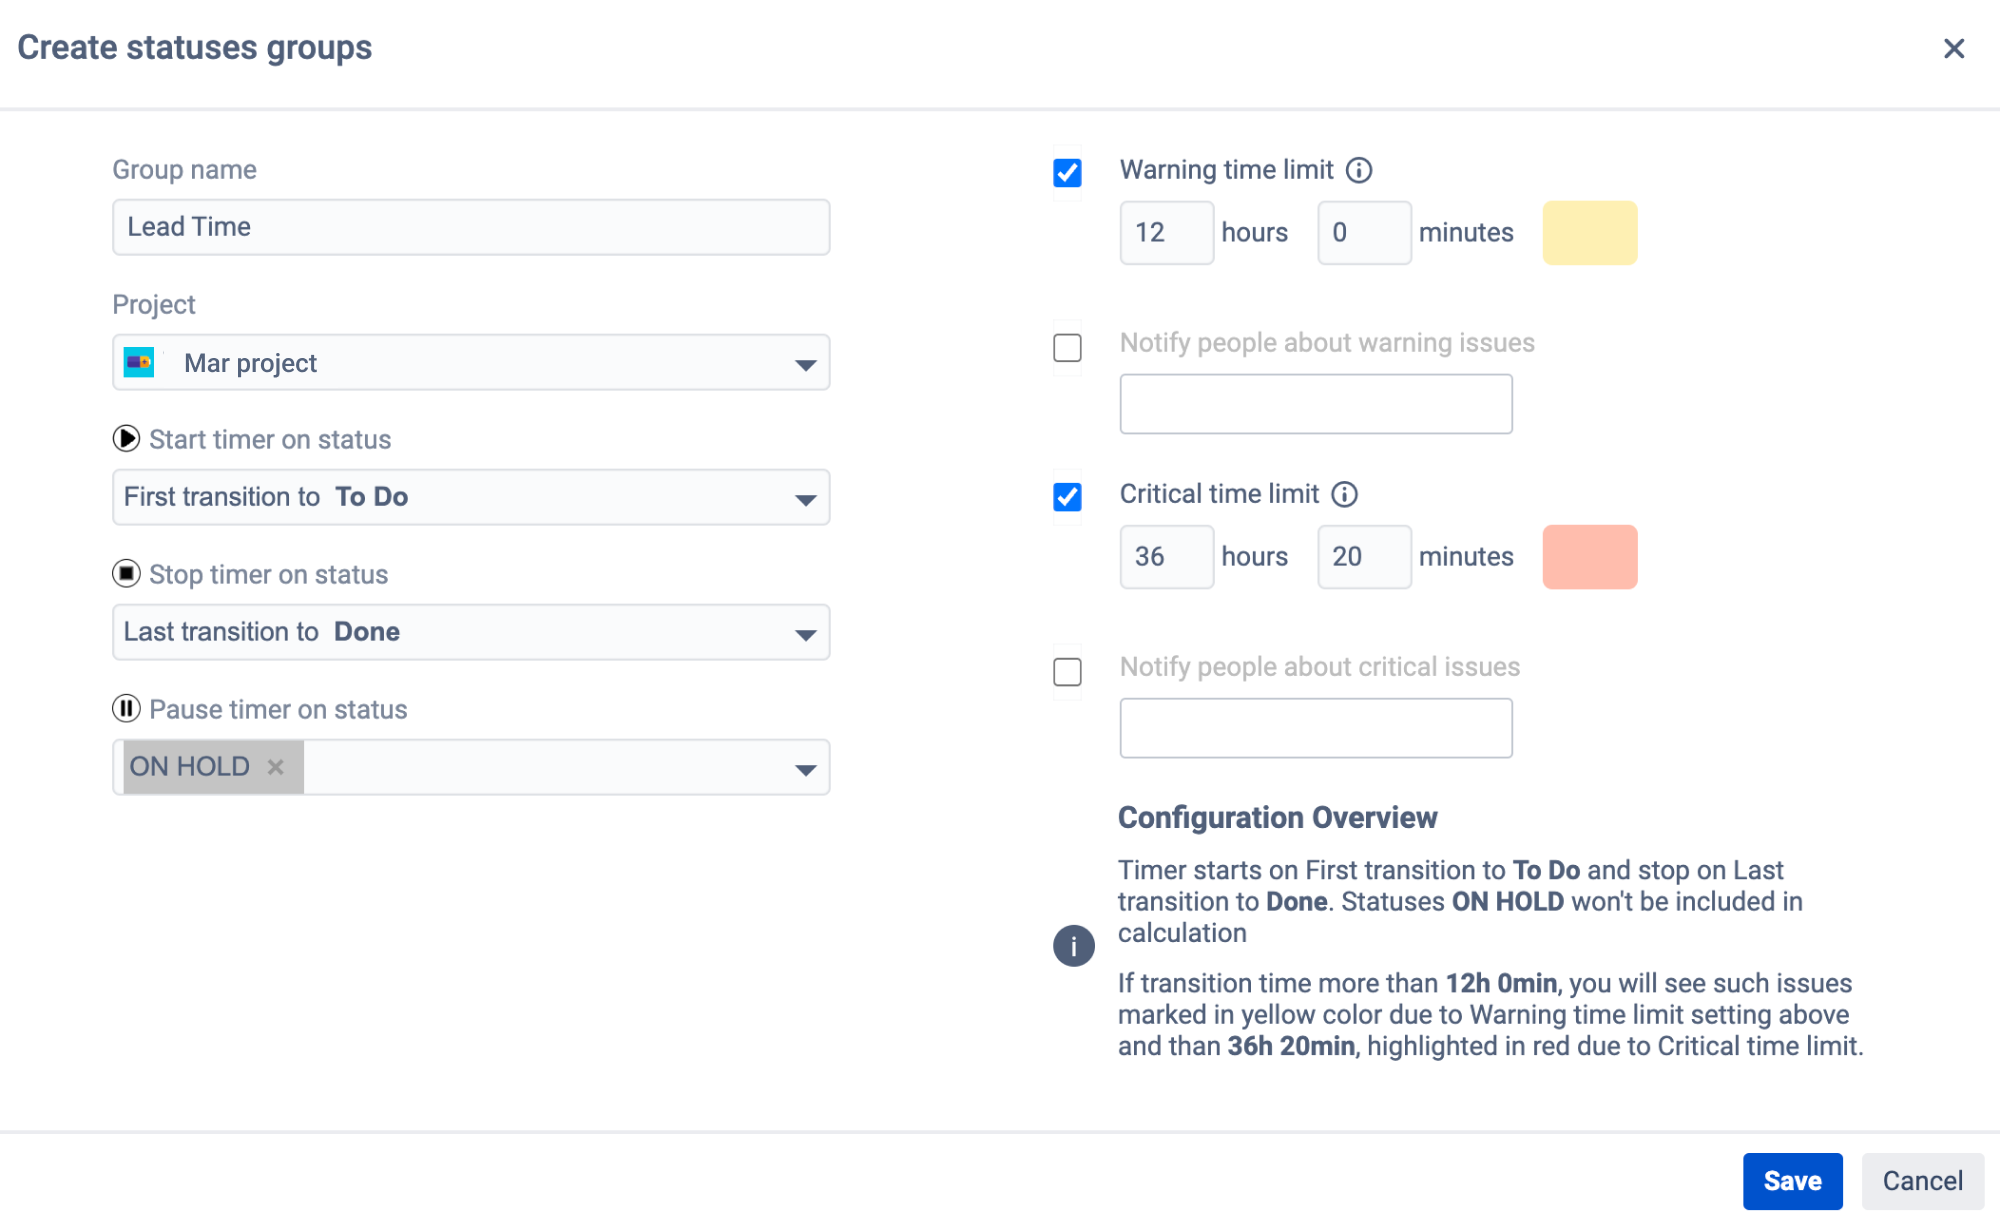Save the statuses group
The image size is (2000, 1223).
coord(1793,1180)
